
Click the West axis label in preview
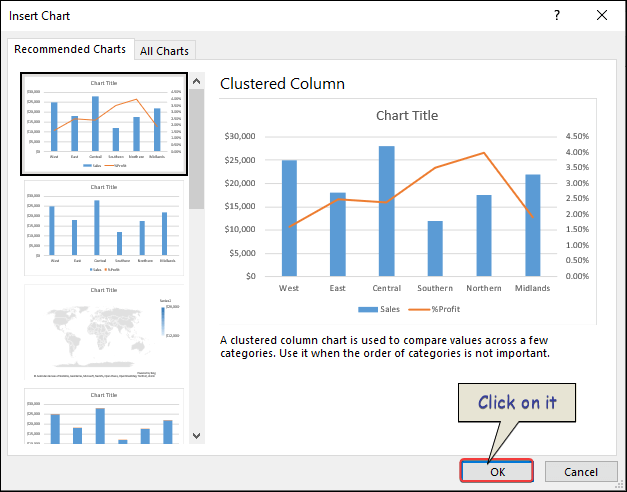point(289,288)
